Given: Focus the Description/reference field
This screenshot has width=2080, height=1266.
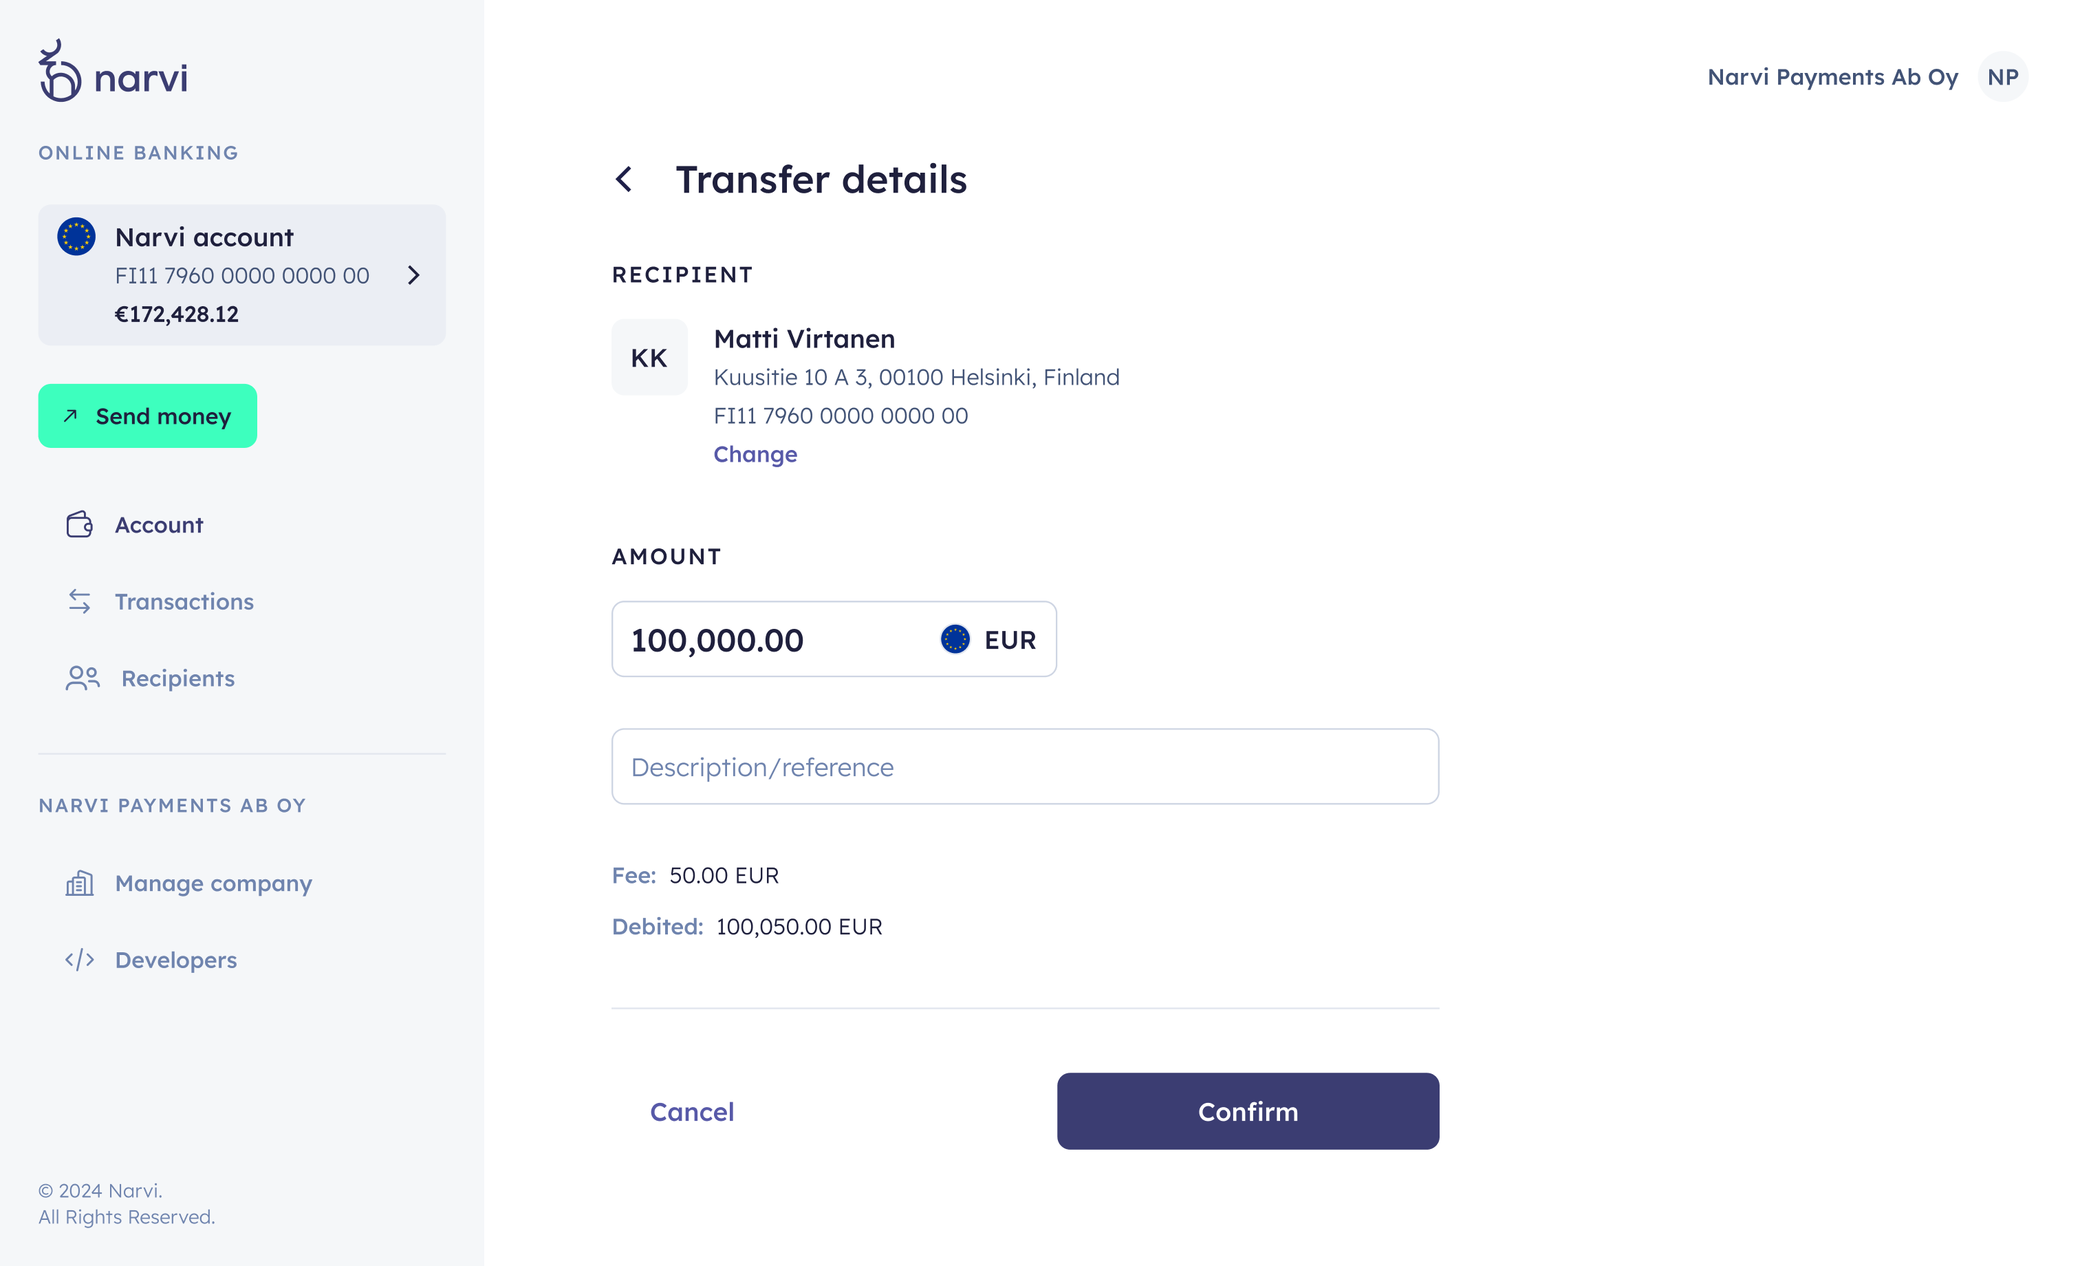Looking at the screenshot, I should [1024, 767].
